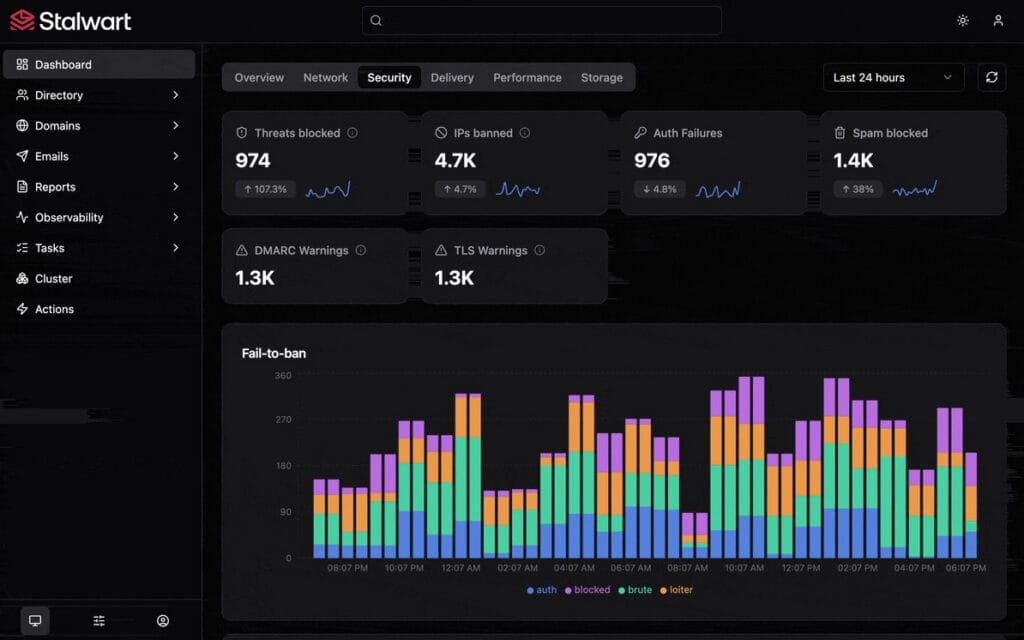Click the monitor icon at sidebar bottom
This screenshot has width=1024, height=640.
pyautogui.click(x=37, y=620)
